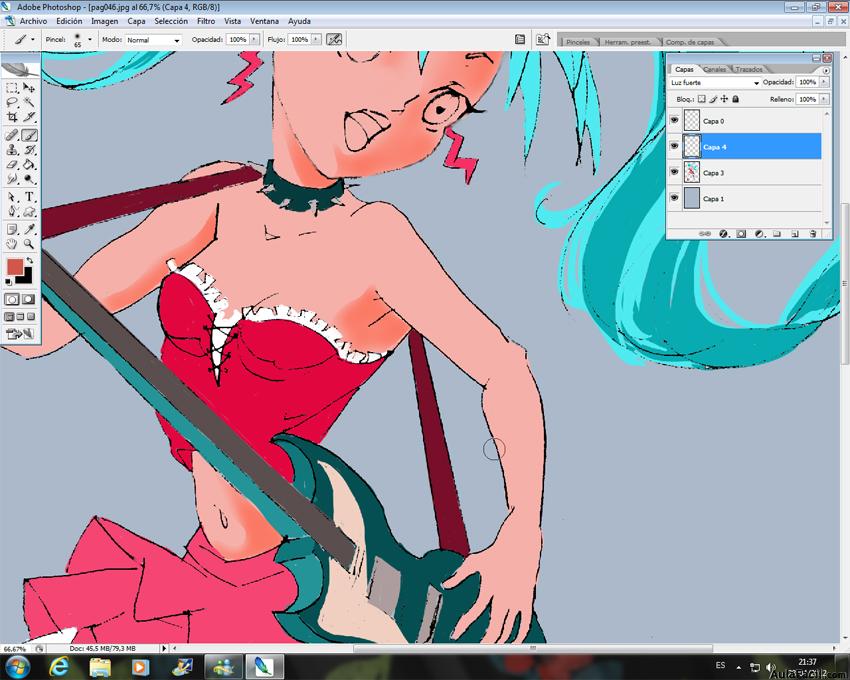The width and height of the screenshot is (850, 680).
Task: Select the Brush tool in the toolbox
Action: pyautogui.click(x=29, y=135)
